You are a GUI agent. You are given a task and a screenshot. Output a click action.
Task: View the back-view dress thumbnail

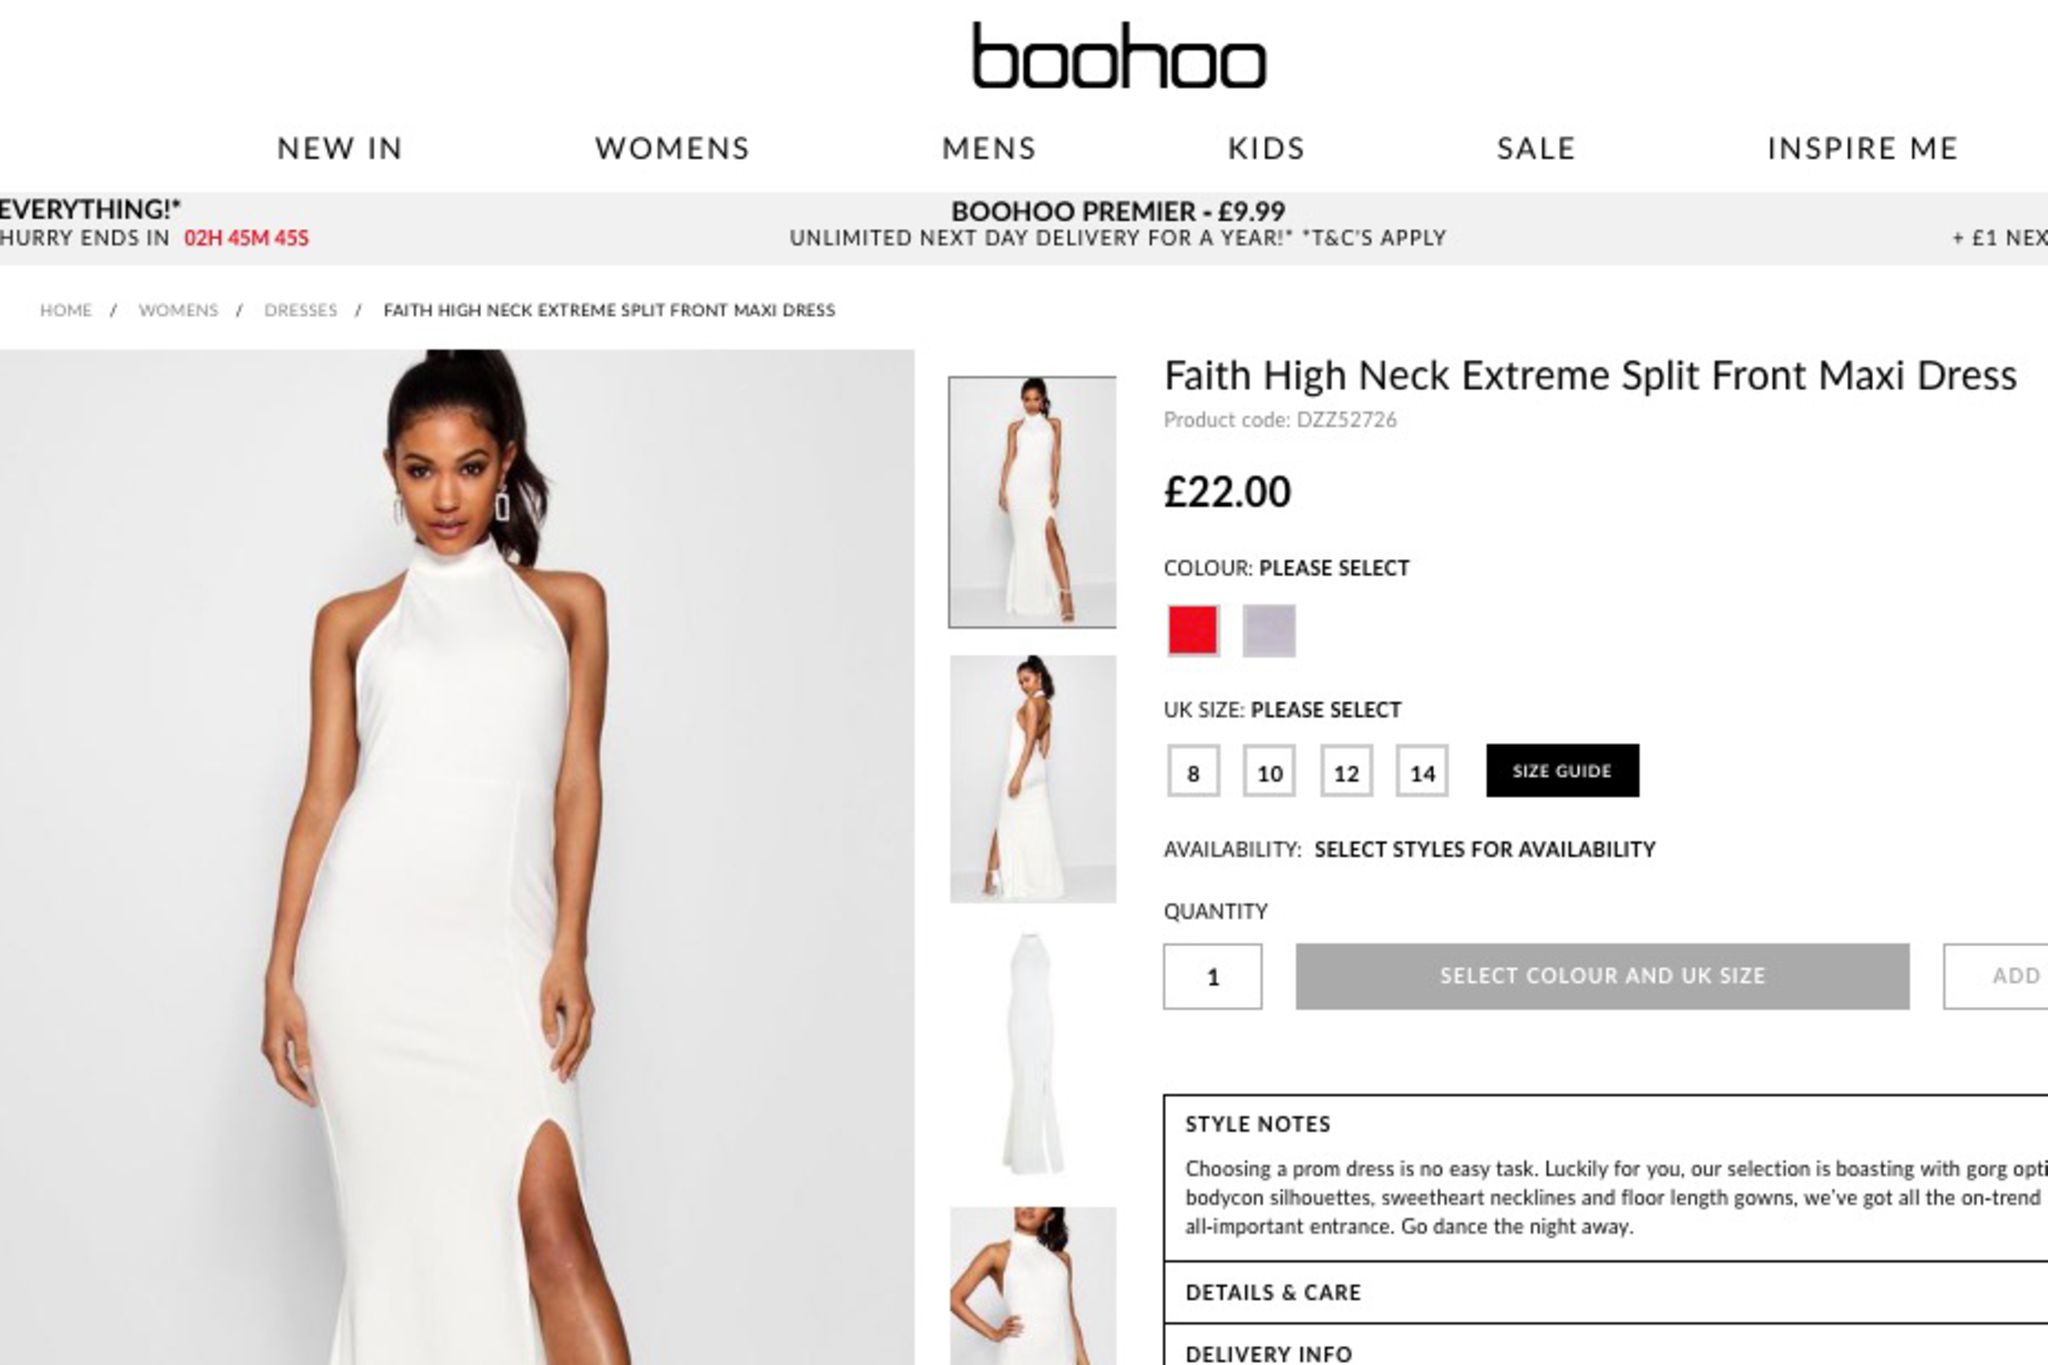(1033, 779)
